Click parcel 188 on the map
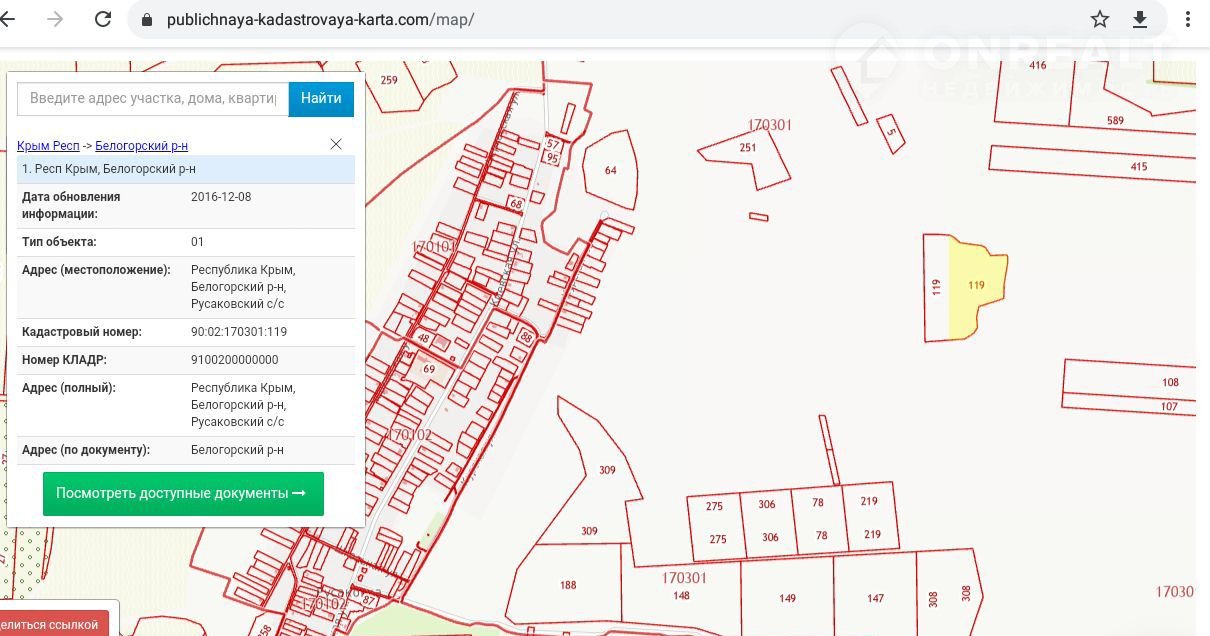 pos(568,585)
